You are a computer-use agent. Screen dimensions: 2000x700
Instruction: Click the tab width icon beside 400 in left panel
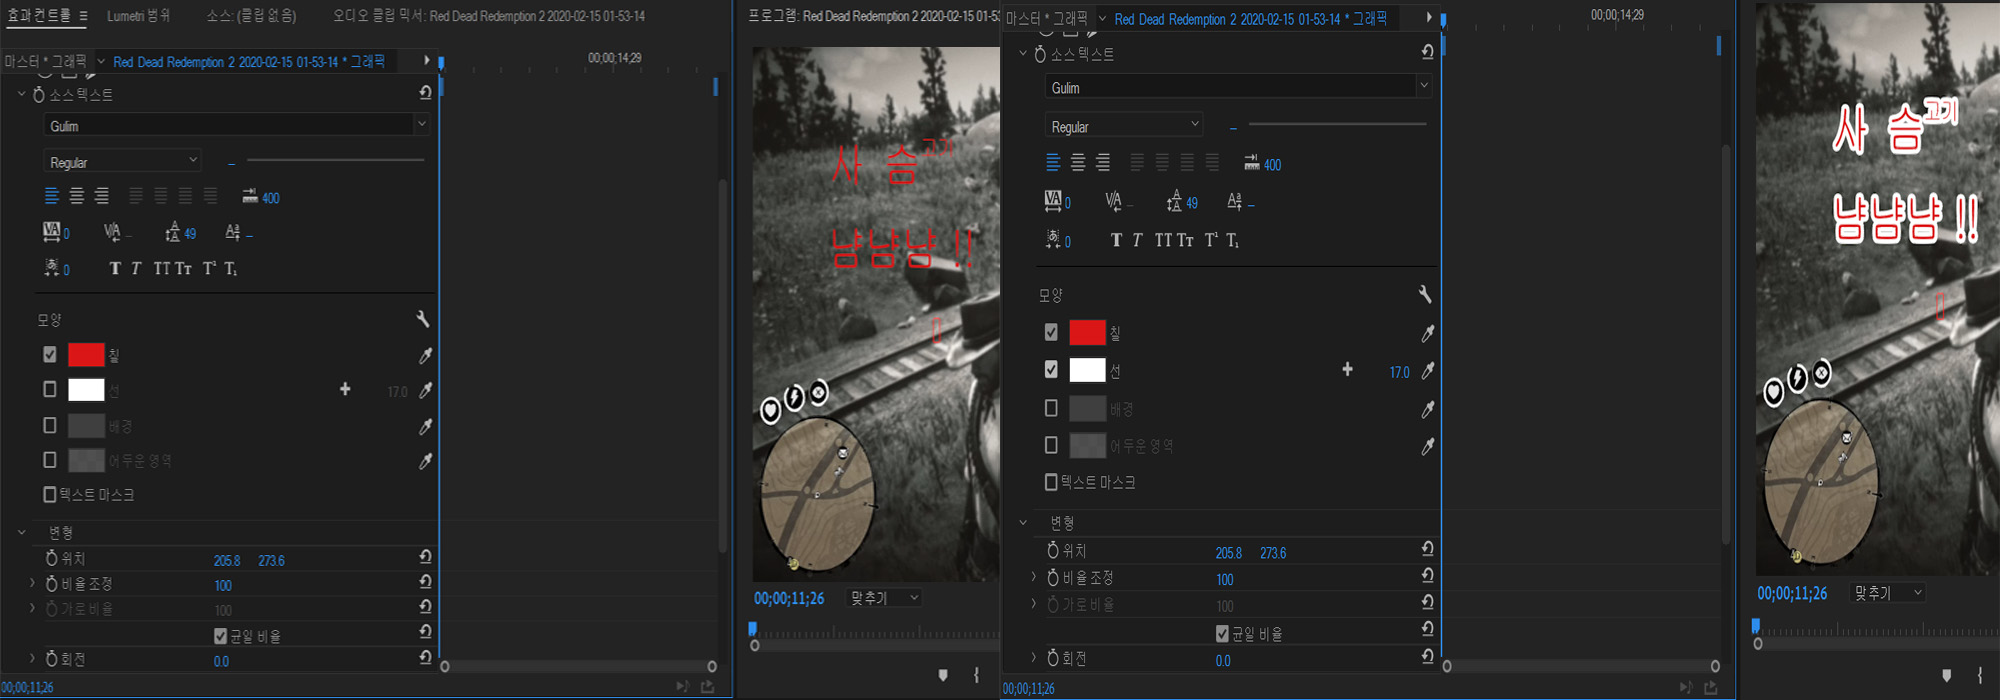pos(250,196)
